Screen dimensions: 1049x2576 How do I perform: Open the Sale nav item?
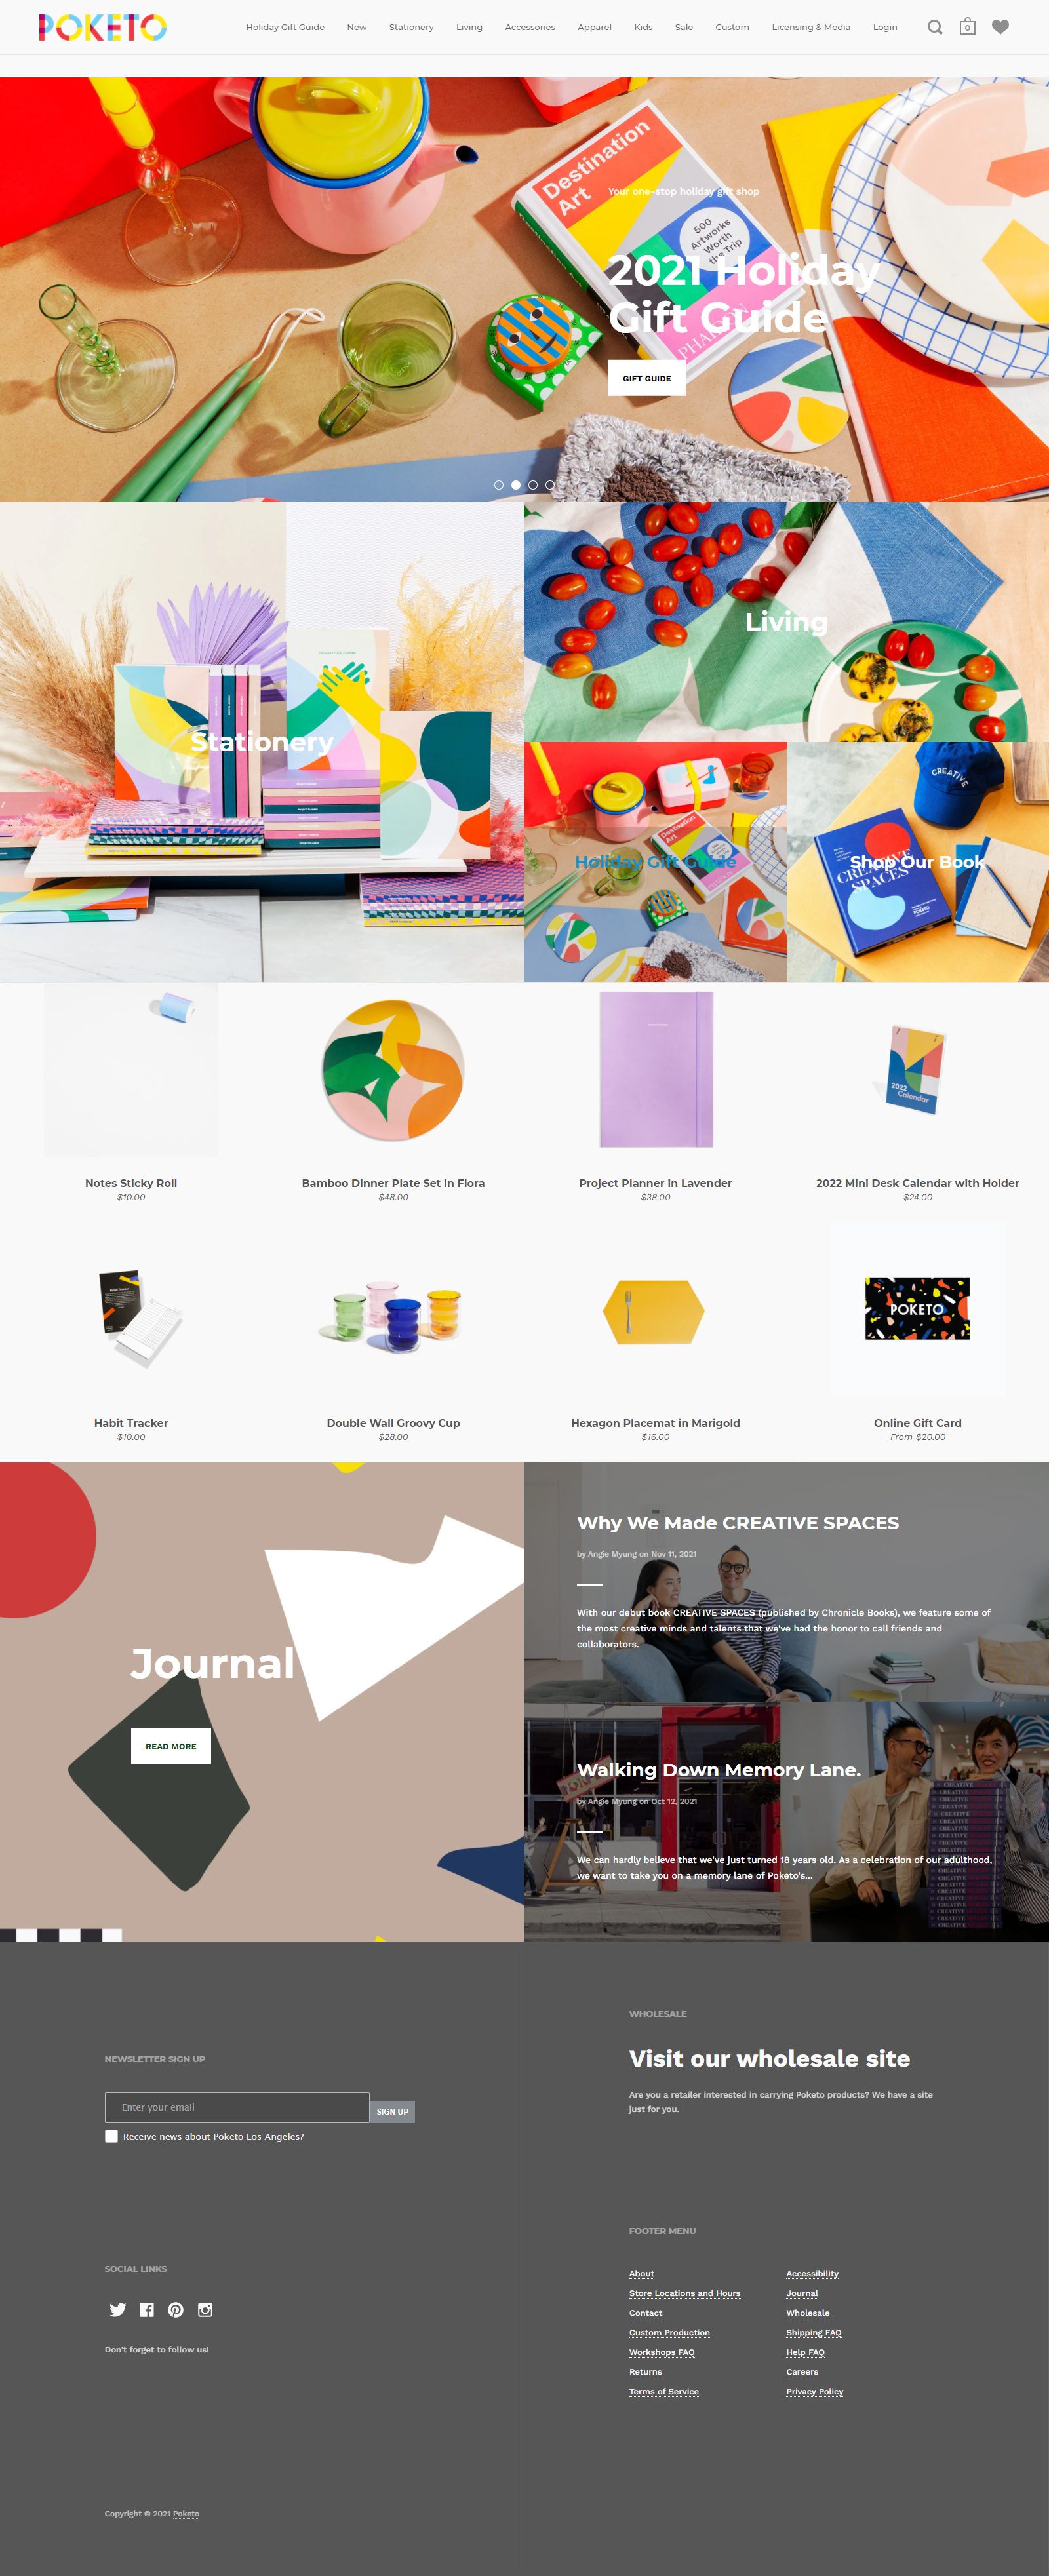(684, 27)
